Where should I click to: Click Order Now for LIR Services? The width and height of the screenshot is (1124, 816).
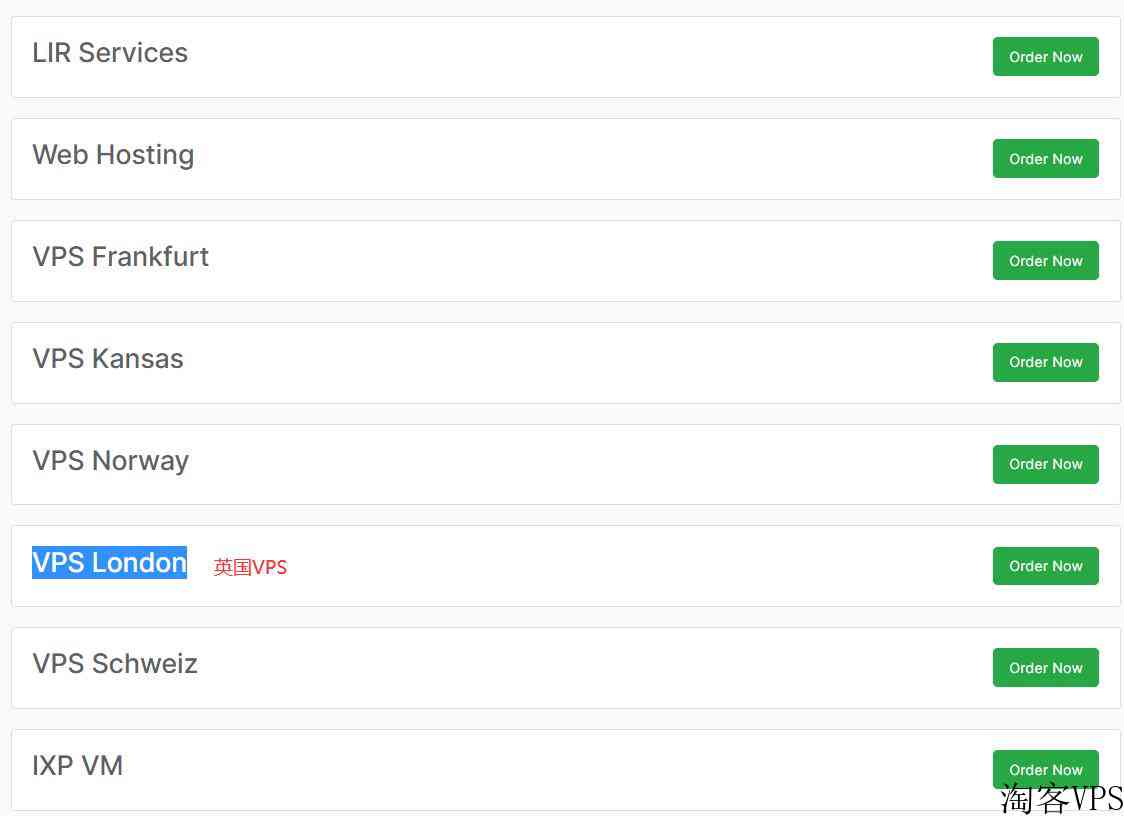(1045, 57)
